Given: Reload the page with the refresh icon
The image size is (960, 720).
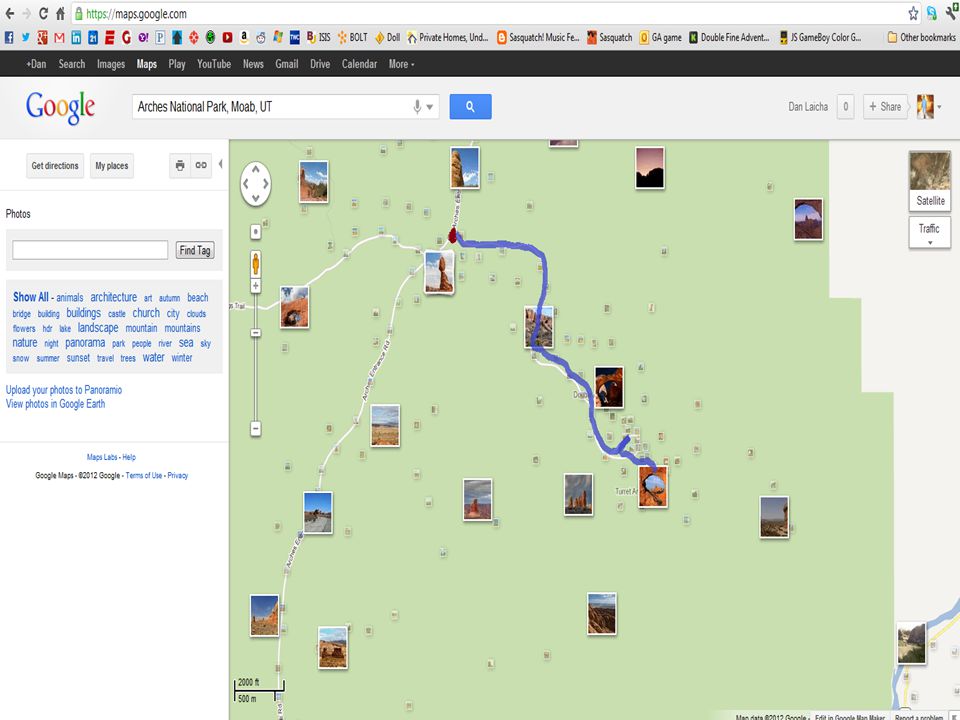Looking at the screenshot, I should pyautogui.click(x=43, y=13).
